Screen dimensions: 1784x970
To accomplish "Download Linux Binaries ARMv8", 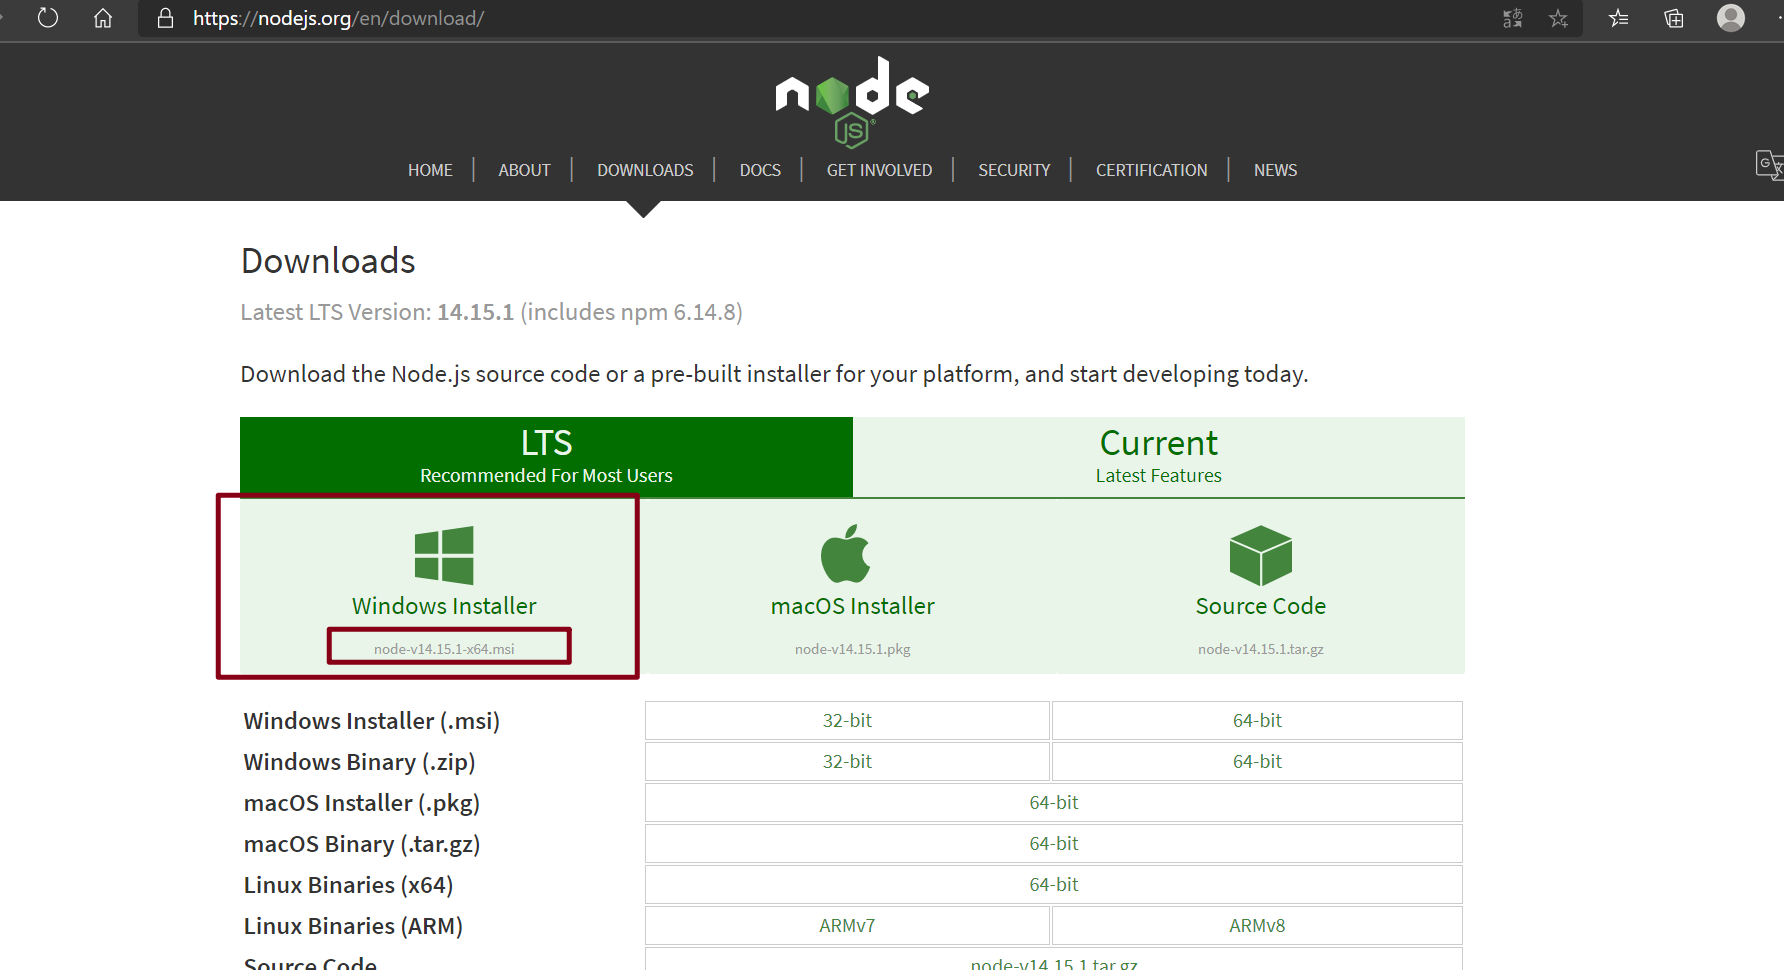I will [x=1257, y=925].
